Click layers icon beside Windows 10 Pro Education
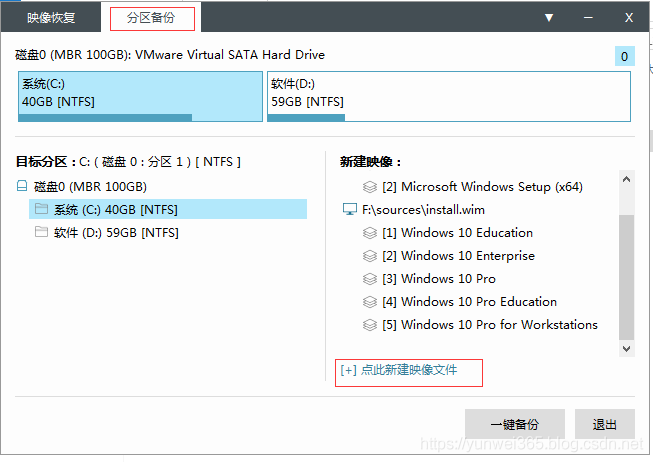Image resolution: width=653 pixels, height=462 pixels. [369, 301]
